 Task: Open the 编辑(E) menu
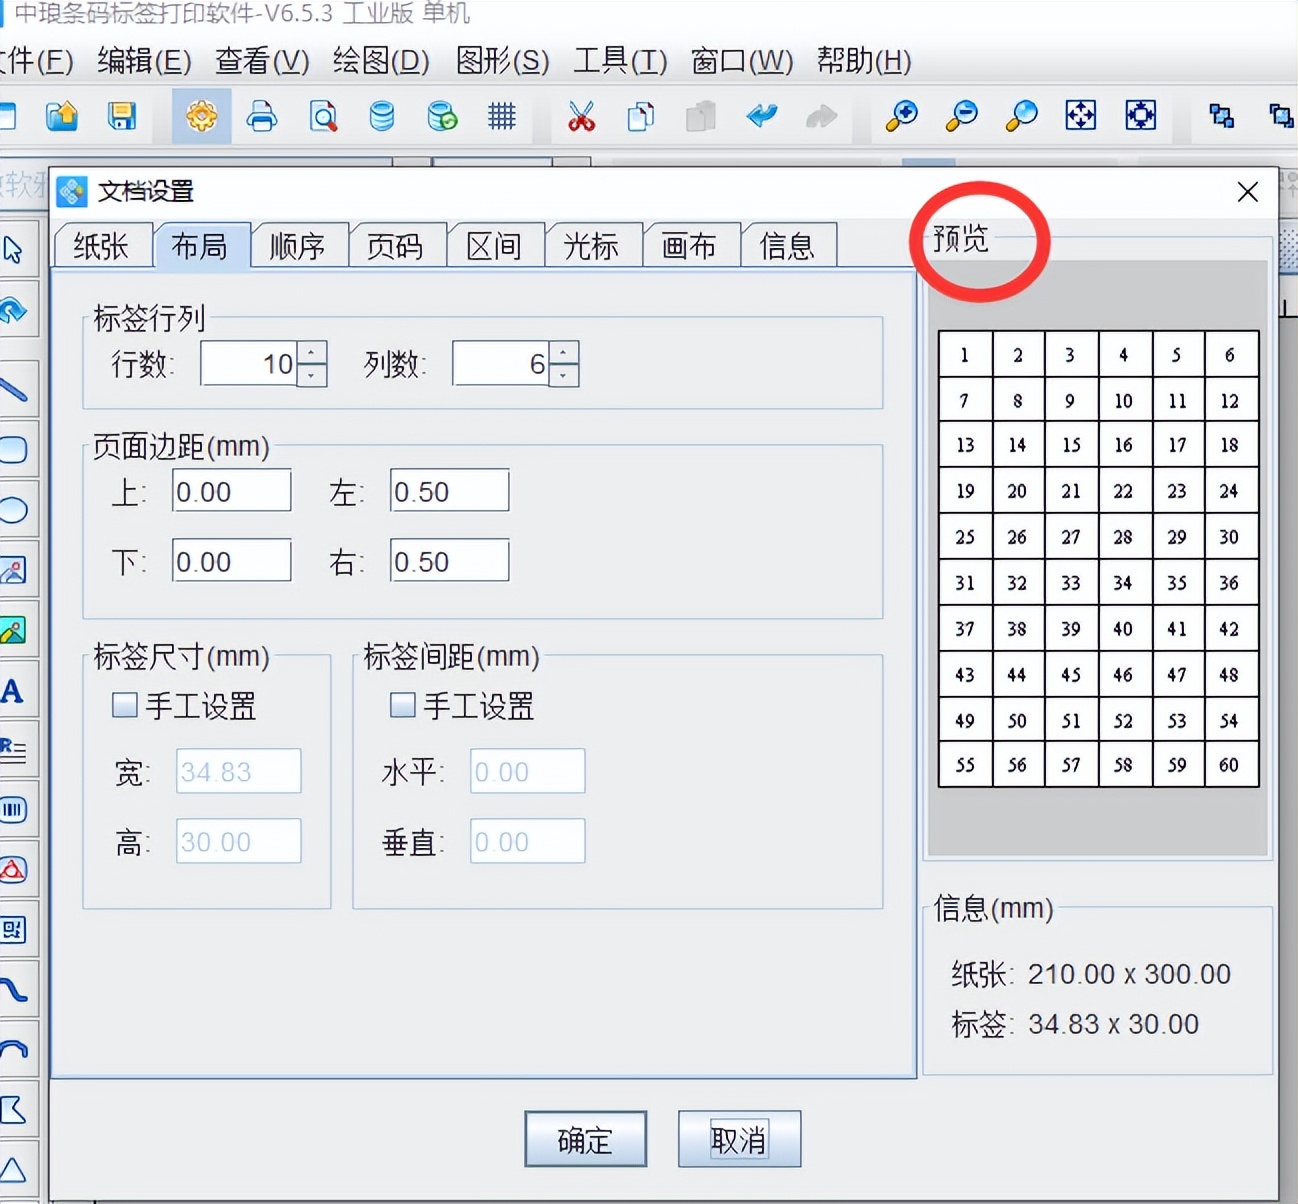[145, 61]
